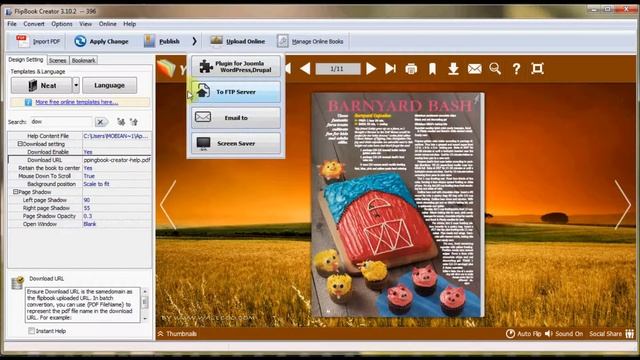
Task: Collapse the Download setting group
Action: (20, 144)
